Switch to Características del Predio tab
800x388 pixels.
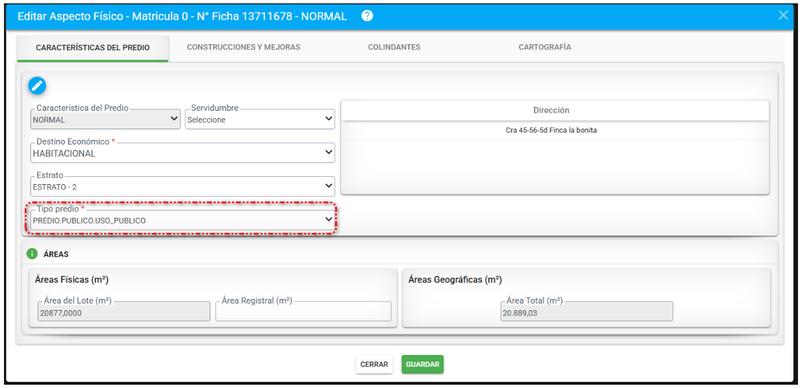click(93, 47)
